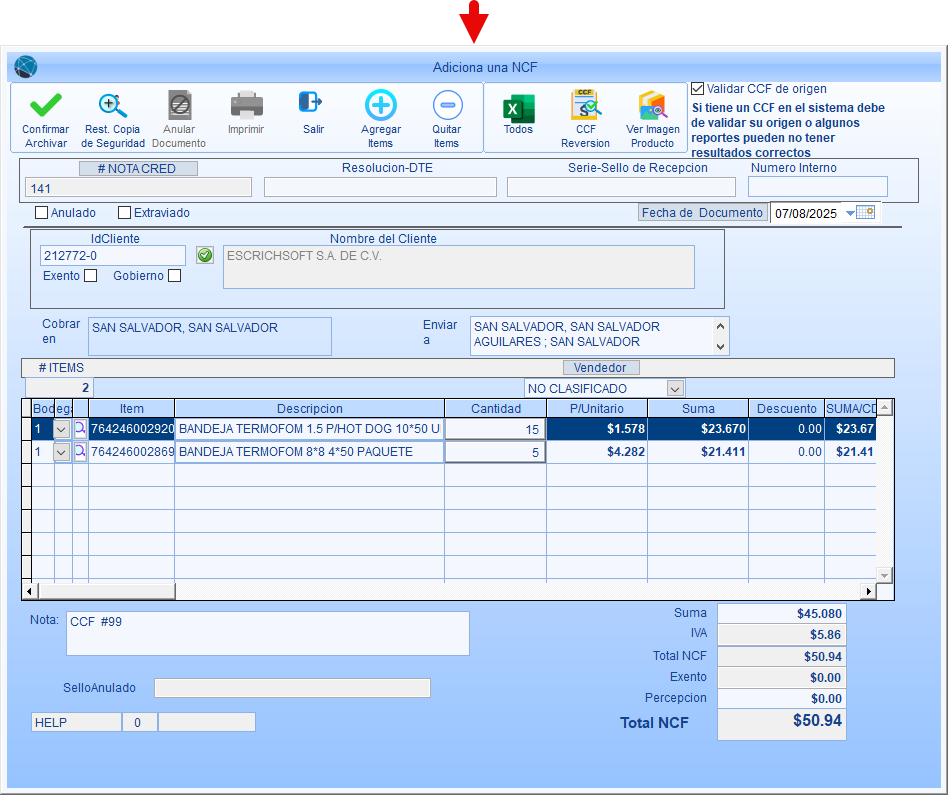The image size is (948, 795).
Task: Edit the Cantidad cell with value 15
Action: (495, 429)
